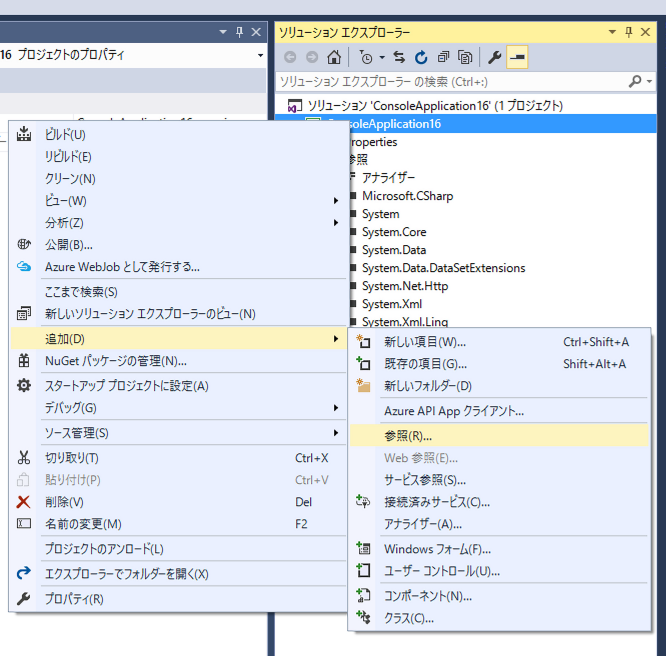
Task: Click the Collapse All icon in toolbar
Action: click(443, 57)
